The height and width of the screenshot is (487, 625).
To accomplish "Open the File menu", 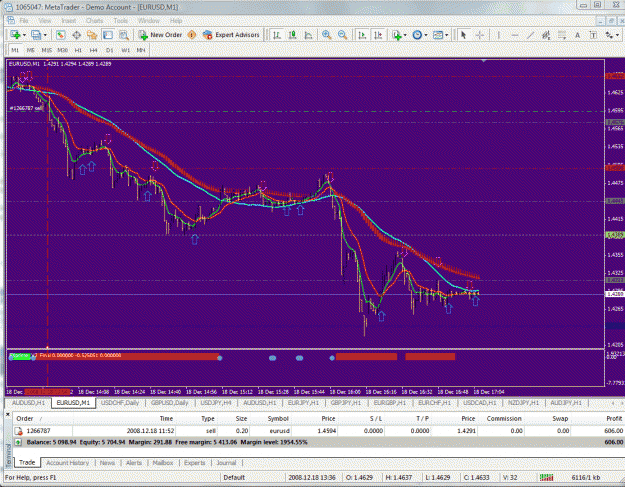I will tap(24, 20).
